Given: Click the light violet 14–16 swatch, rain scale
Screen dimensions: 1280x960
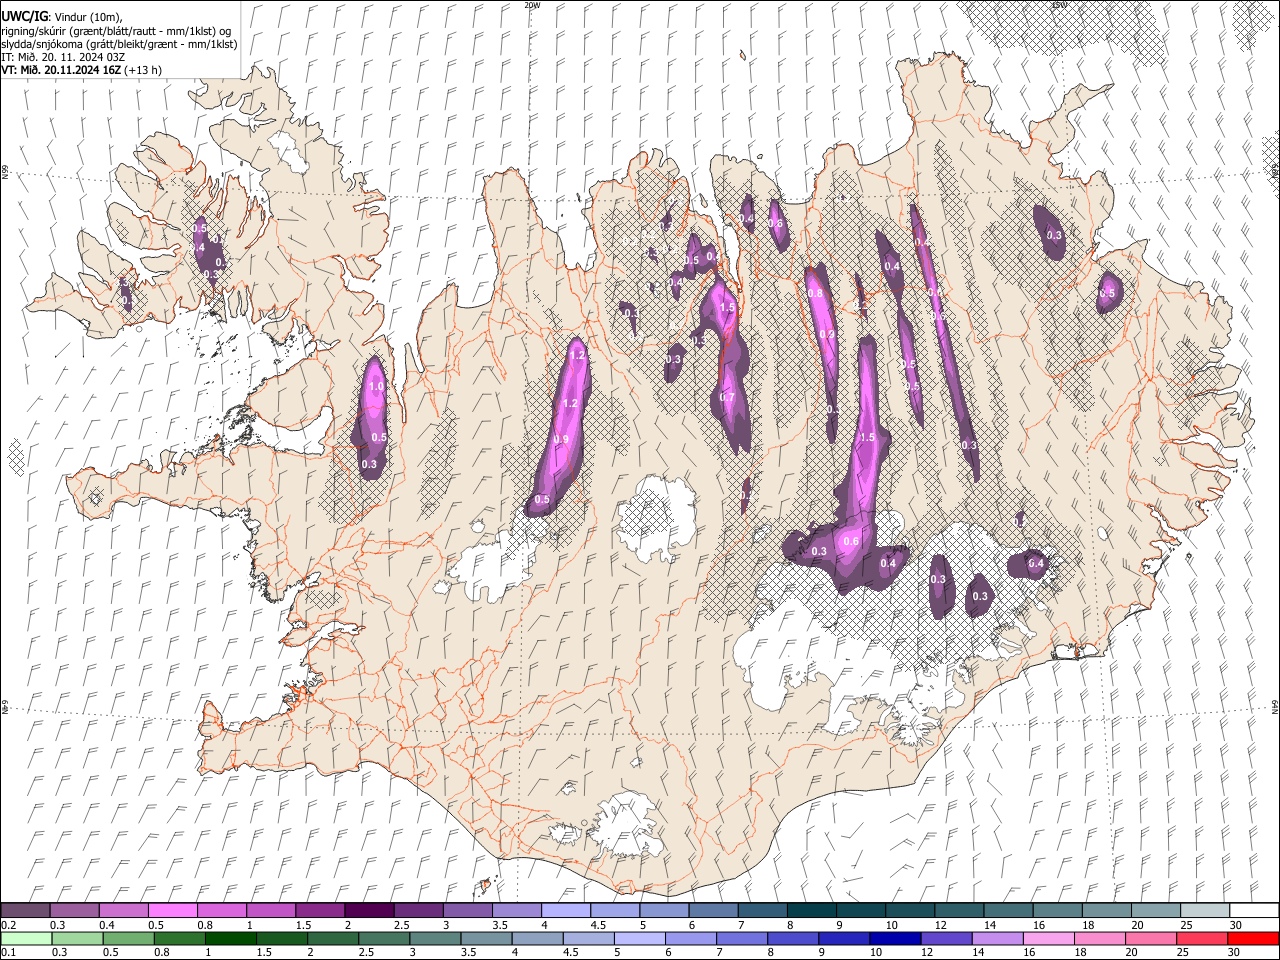Looking at the screenshot, I should click(x=998, y=938).
